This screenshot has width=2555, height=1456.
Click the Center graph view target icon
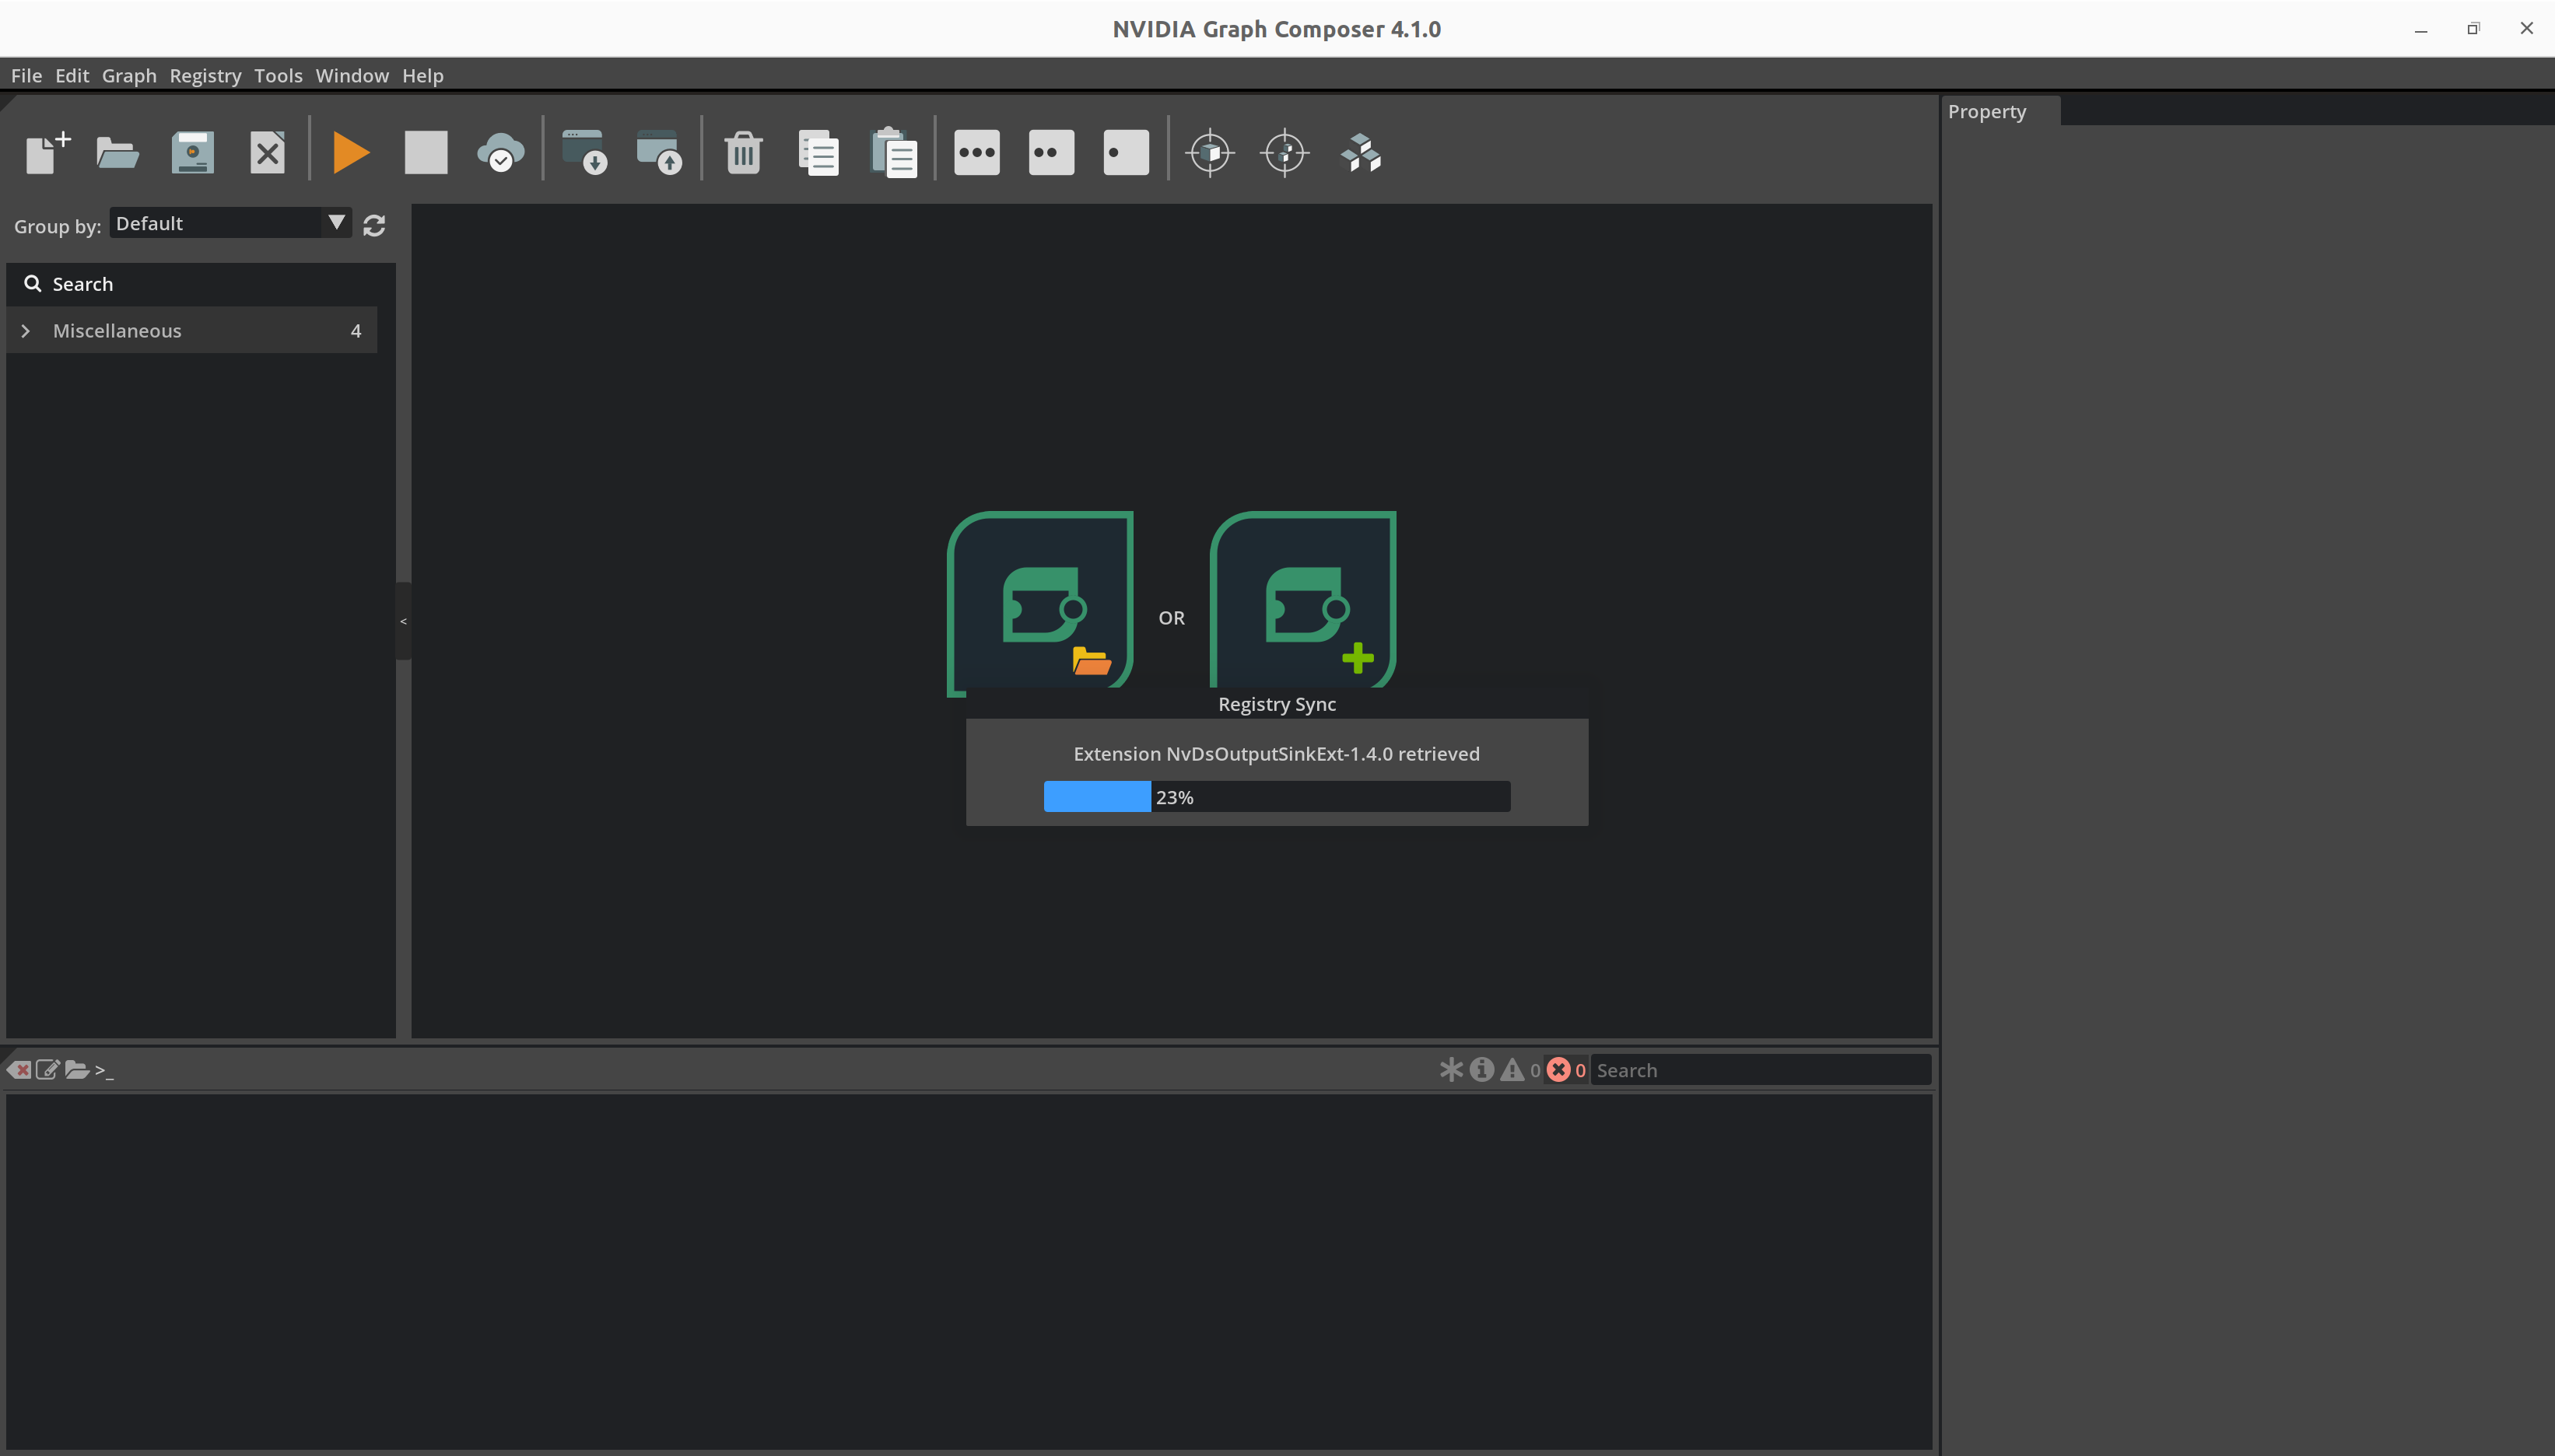[1286, 152]
